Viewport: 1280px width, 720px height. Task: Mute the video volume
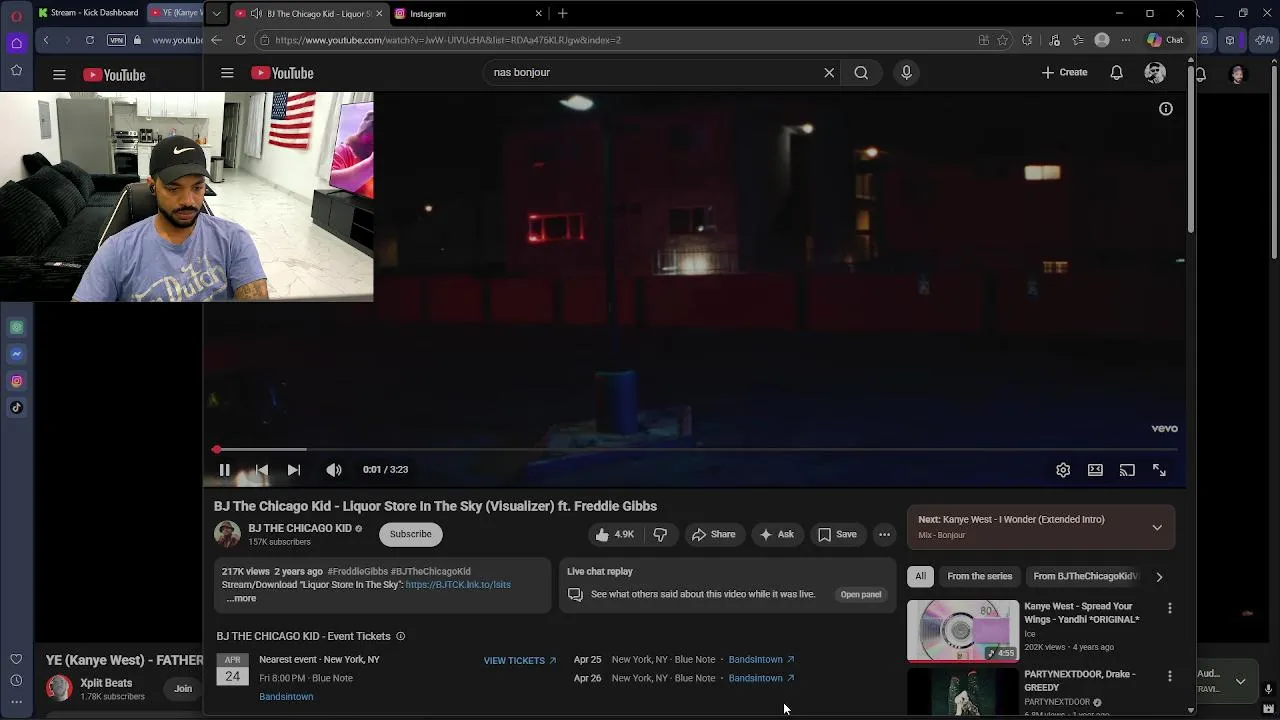click(x=334, y=470)
